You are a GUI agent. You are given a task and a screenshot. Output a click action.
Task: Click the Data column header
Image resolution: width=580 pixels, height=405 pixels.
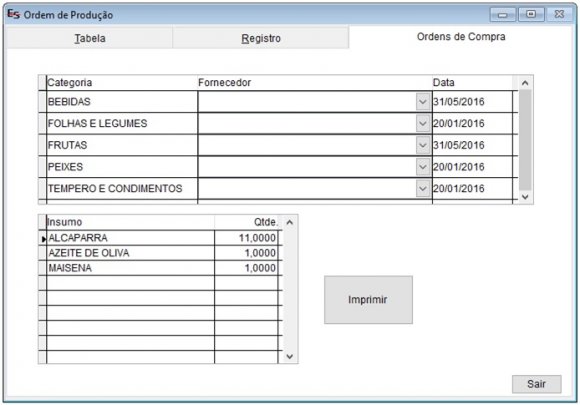(x=472, y=82)
